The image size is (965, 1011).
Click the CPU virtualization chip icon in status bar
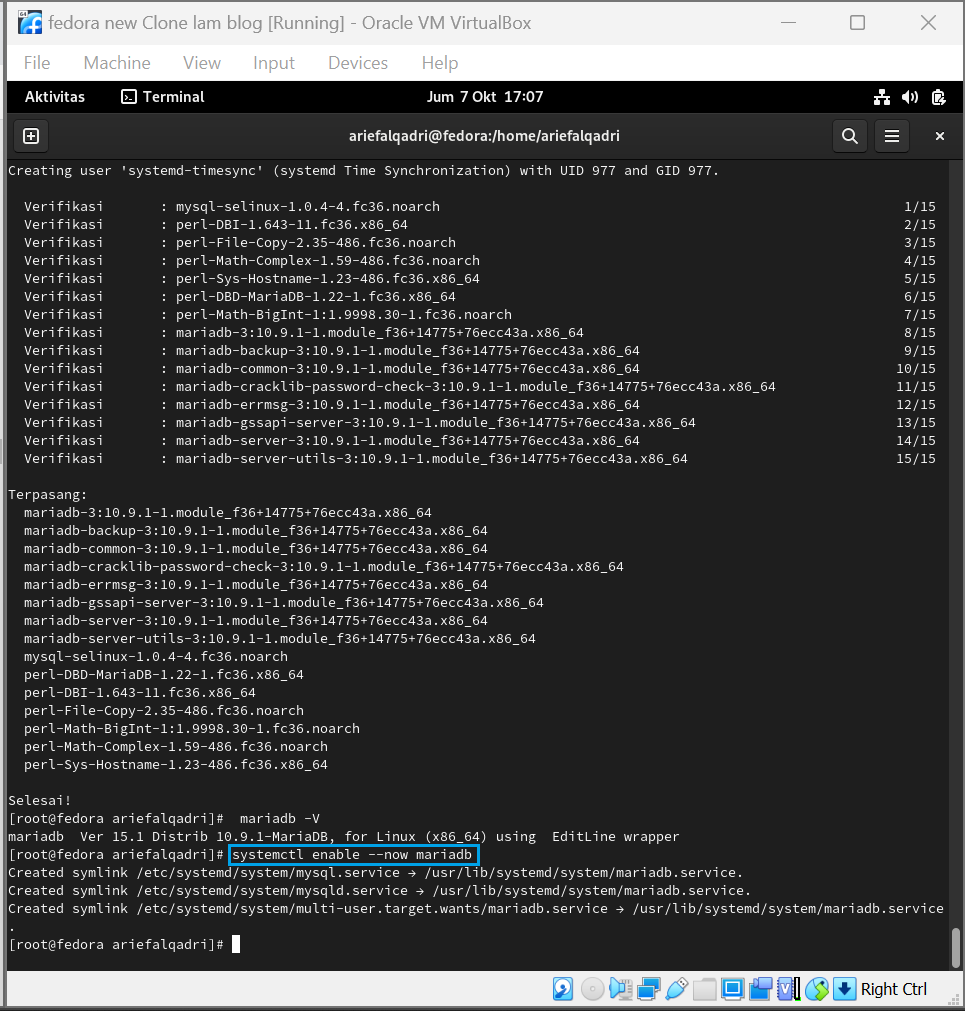788,988
